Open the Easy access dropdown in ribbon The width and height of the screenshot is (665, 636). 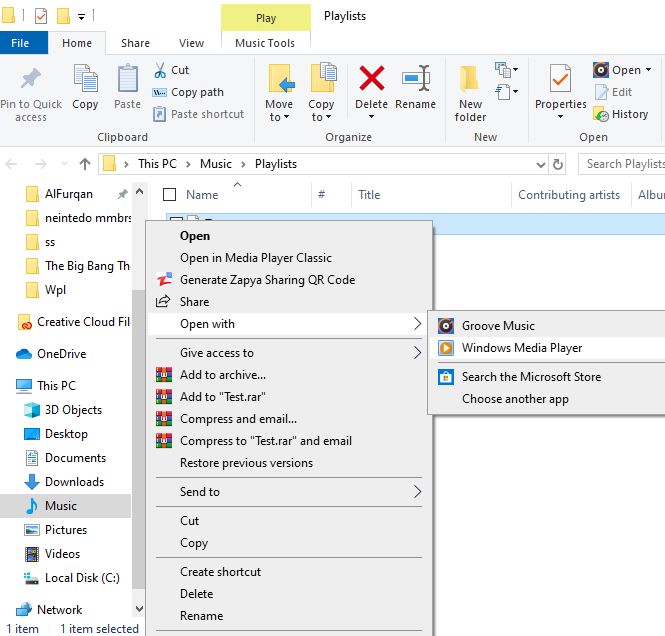[x=507, y=92]
